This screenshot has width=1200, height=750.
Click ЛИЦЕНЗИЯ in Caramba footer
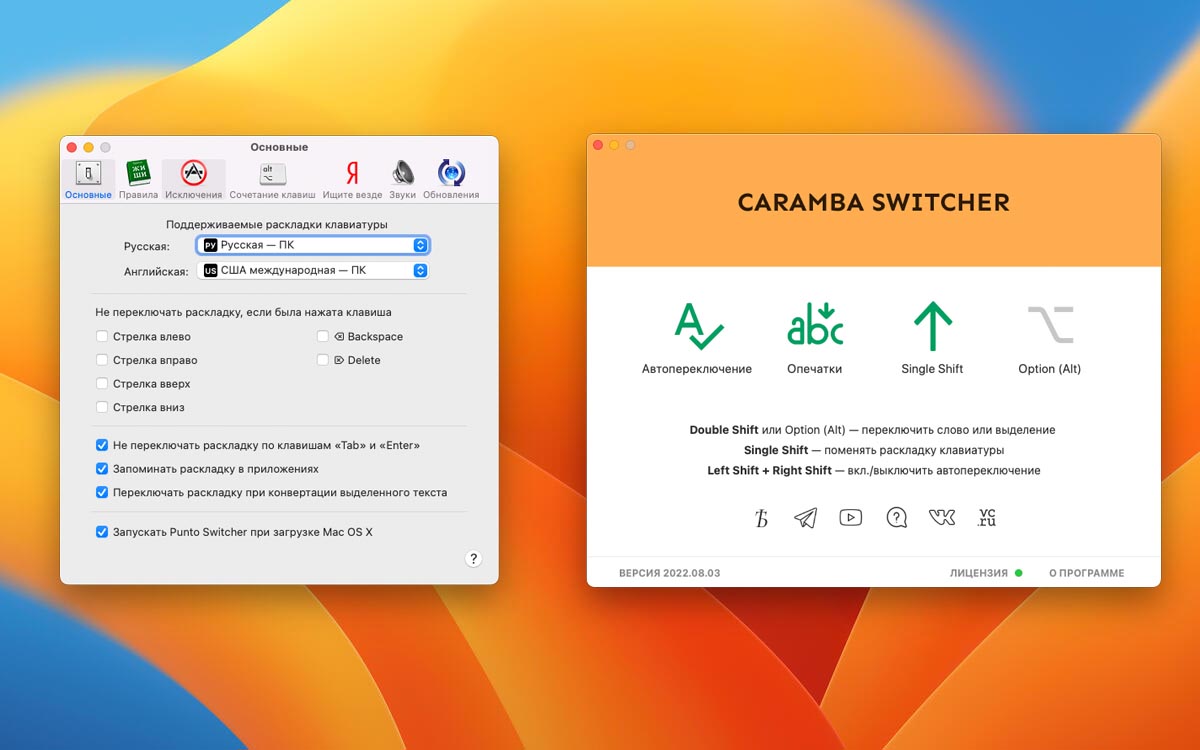979,573
